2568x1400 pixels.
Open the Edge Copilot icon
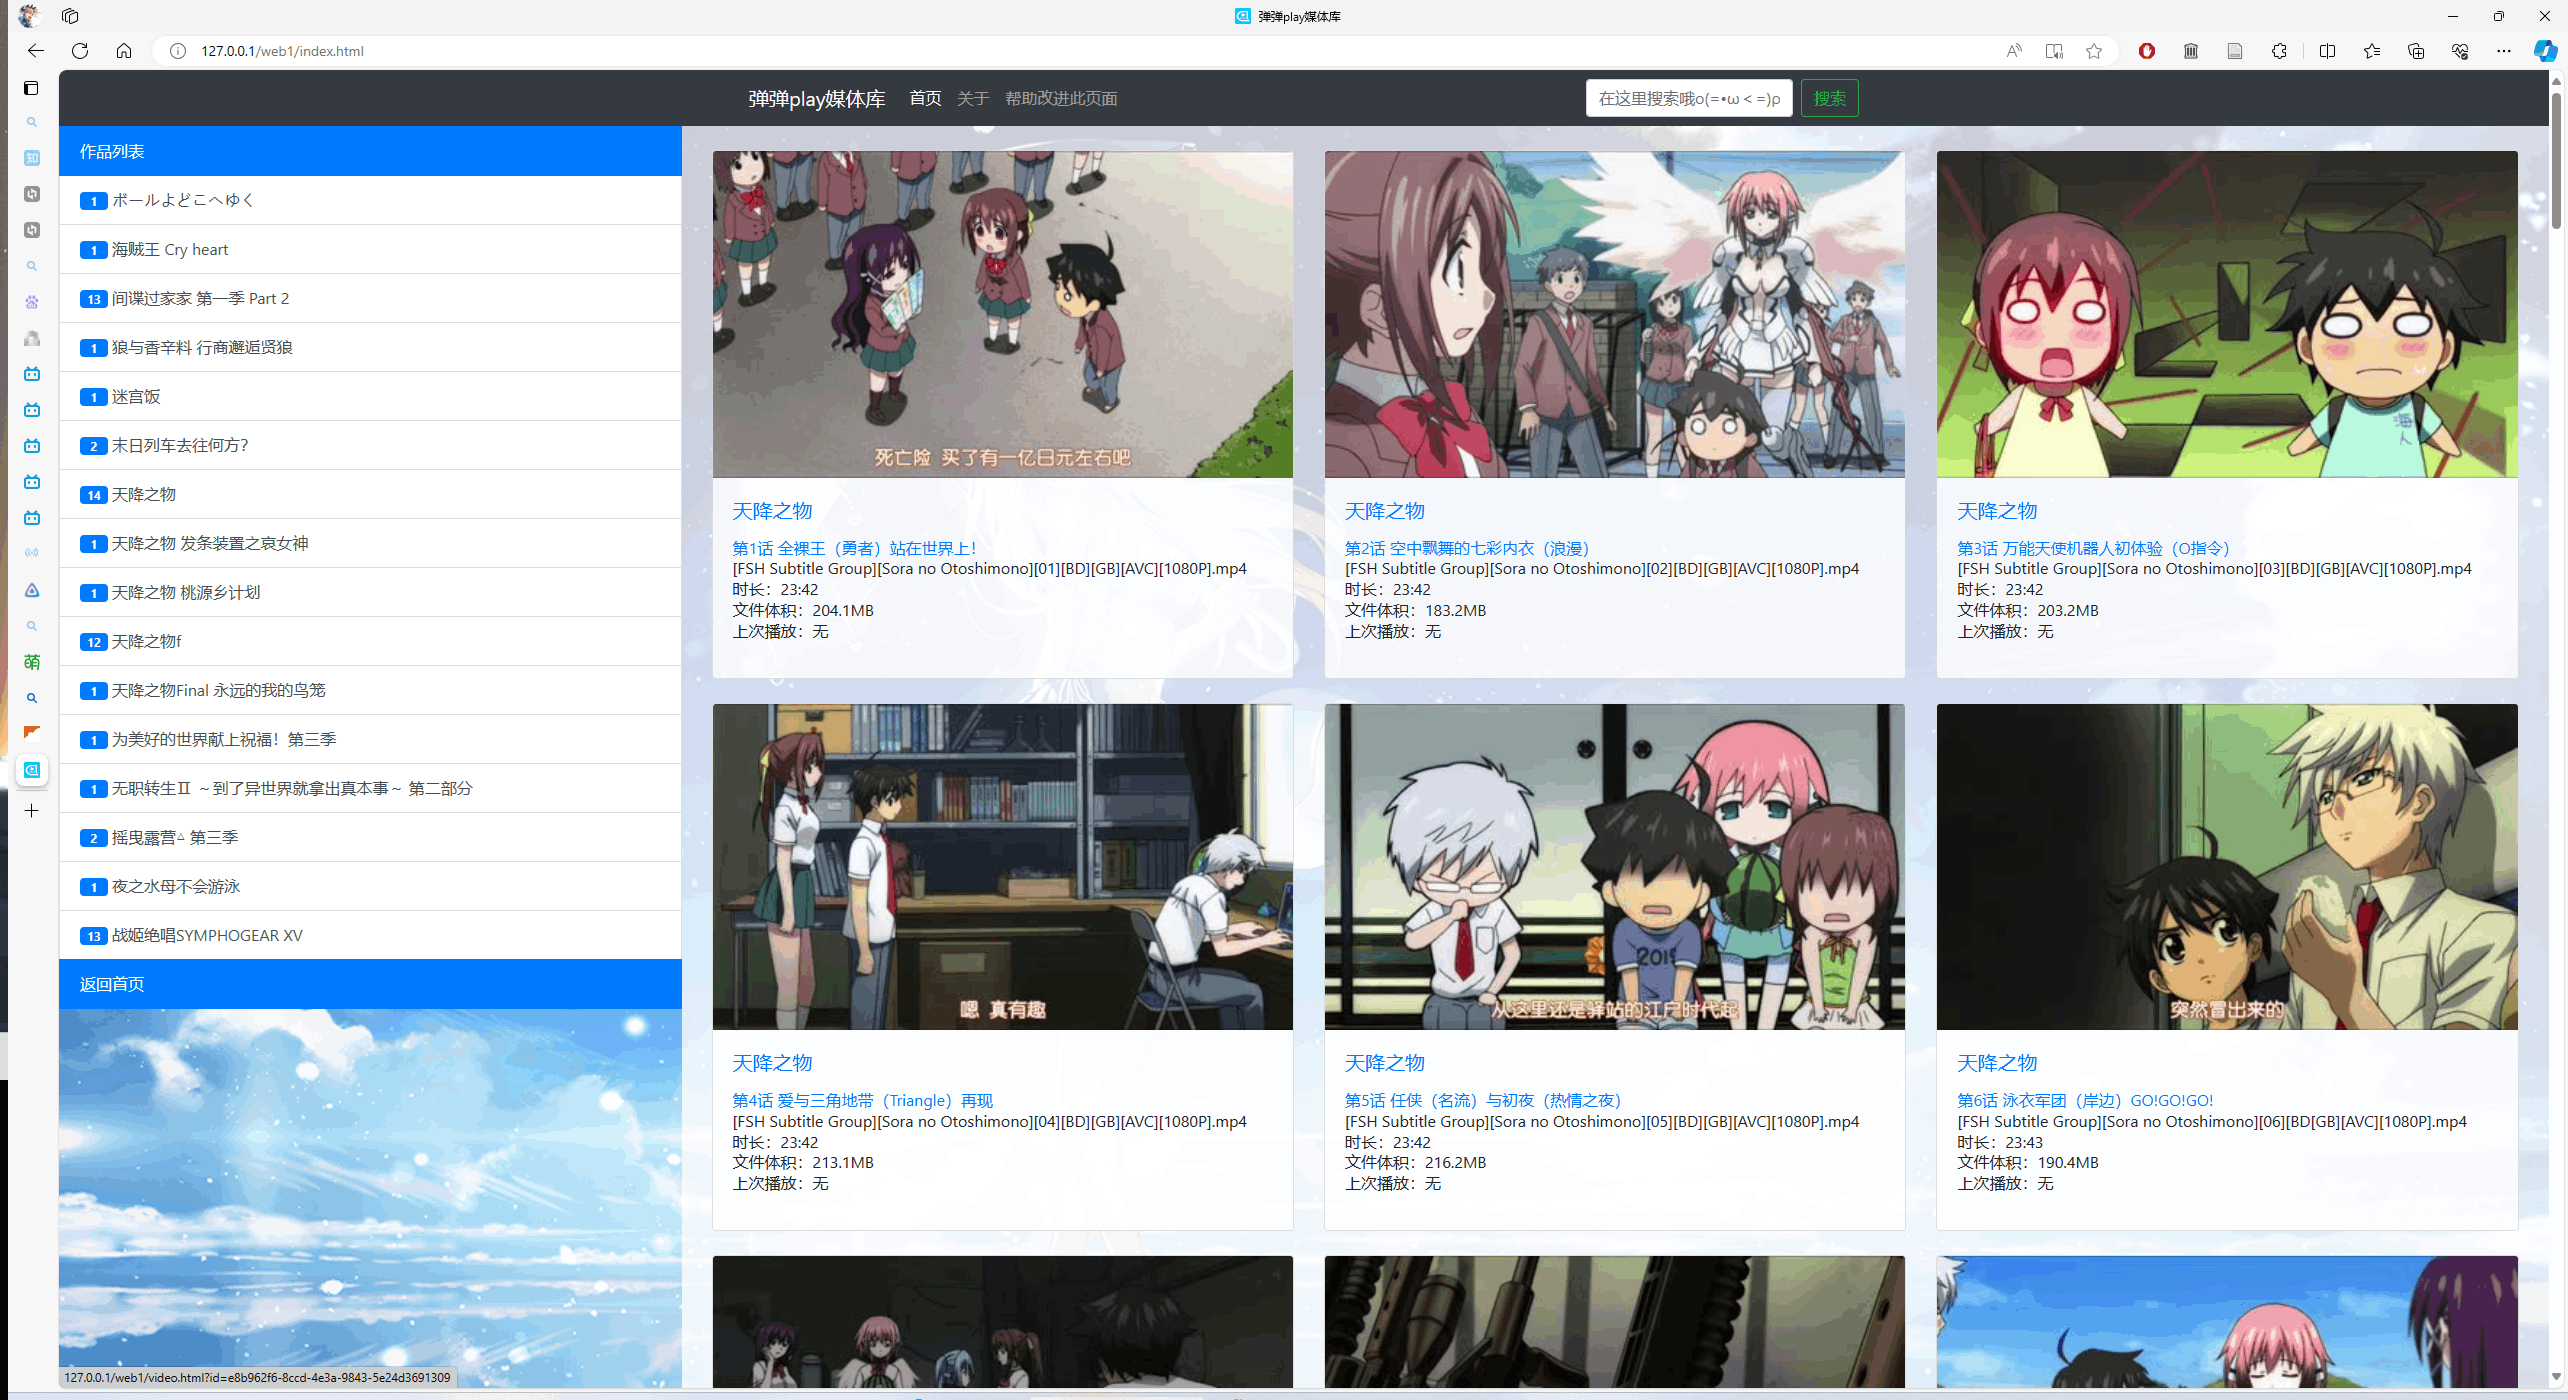tap(2544, 51)
